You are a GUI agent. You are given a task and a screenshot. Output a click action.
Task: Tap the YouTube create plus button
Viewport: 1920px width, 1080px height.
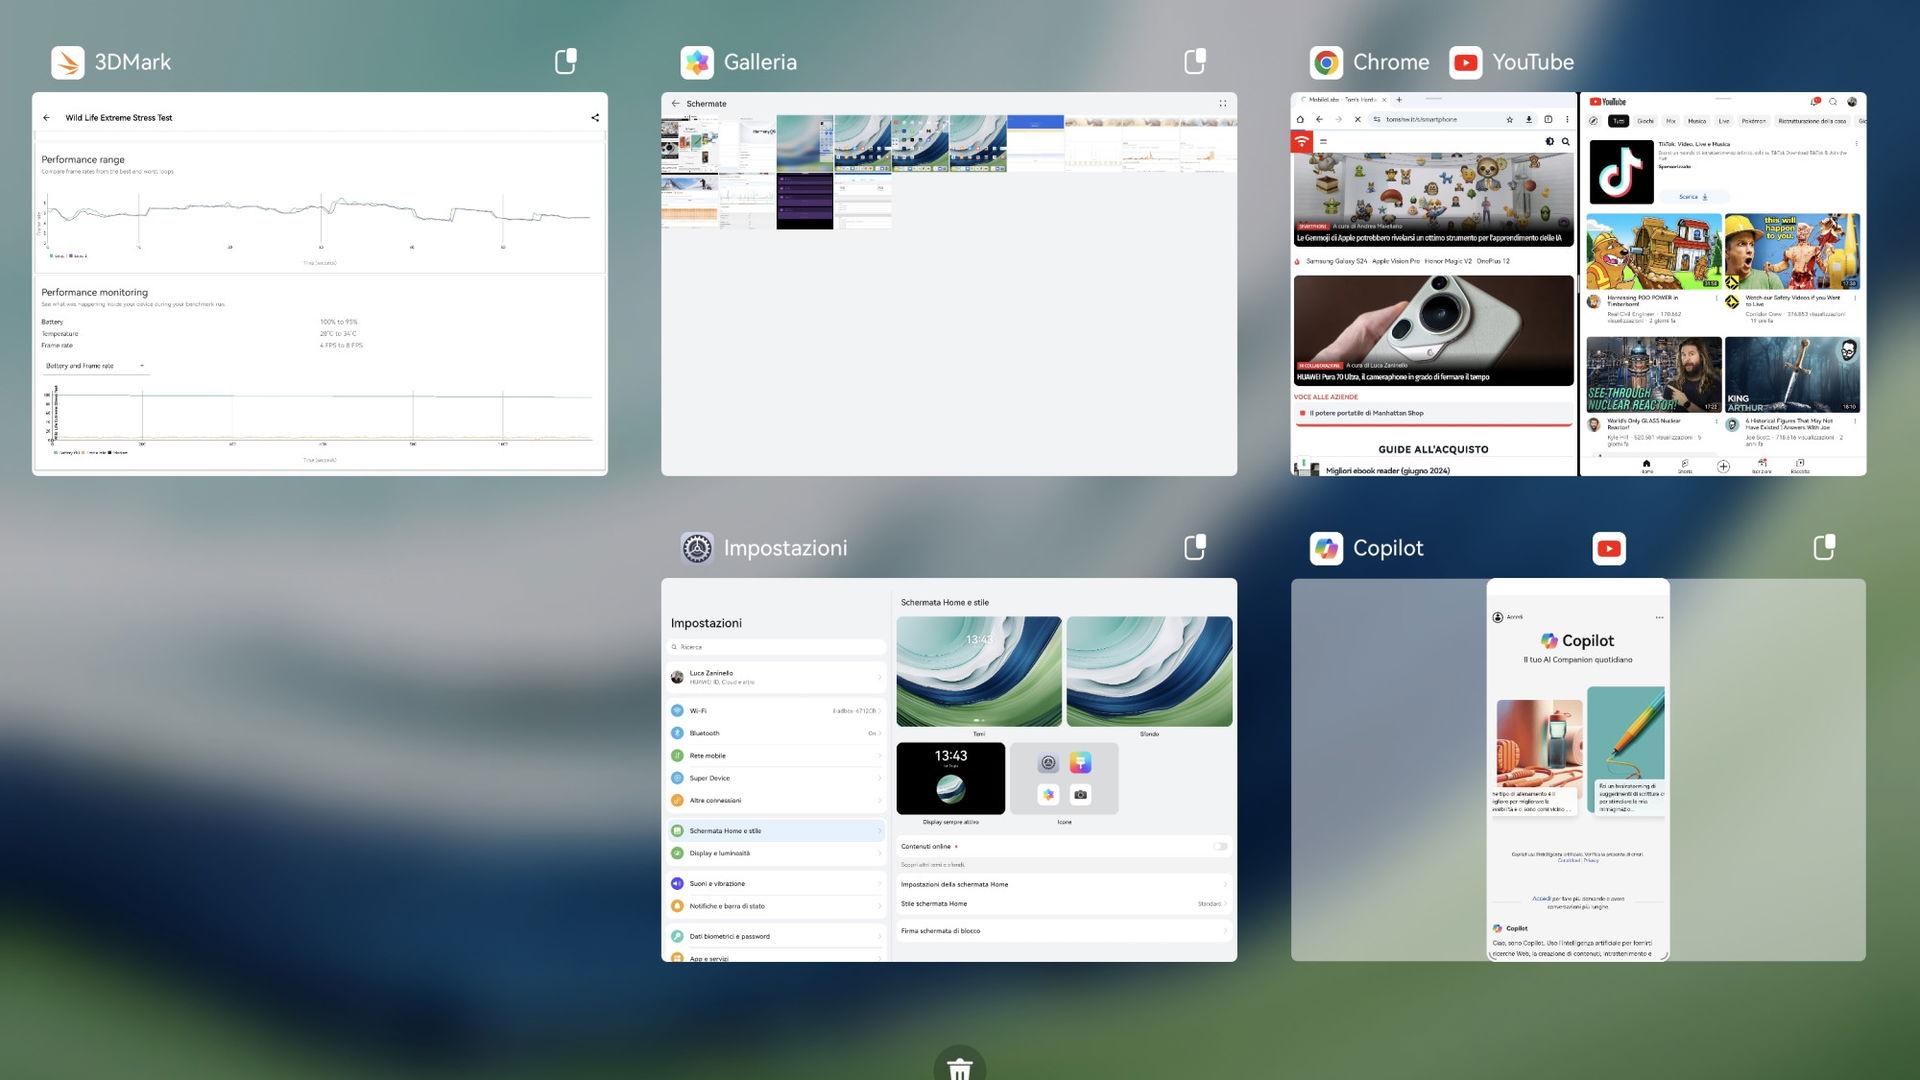1723,466
